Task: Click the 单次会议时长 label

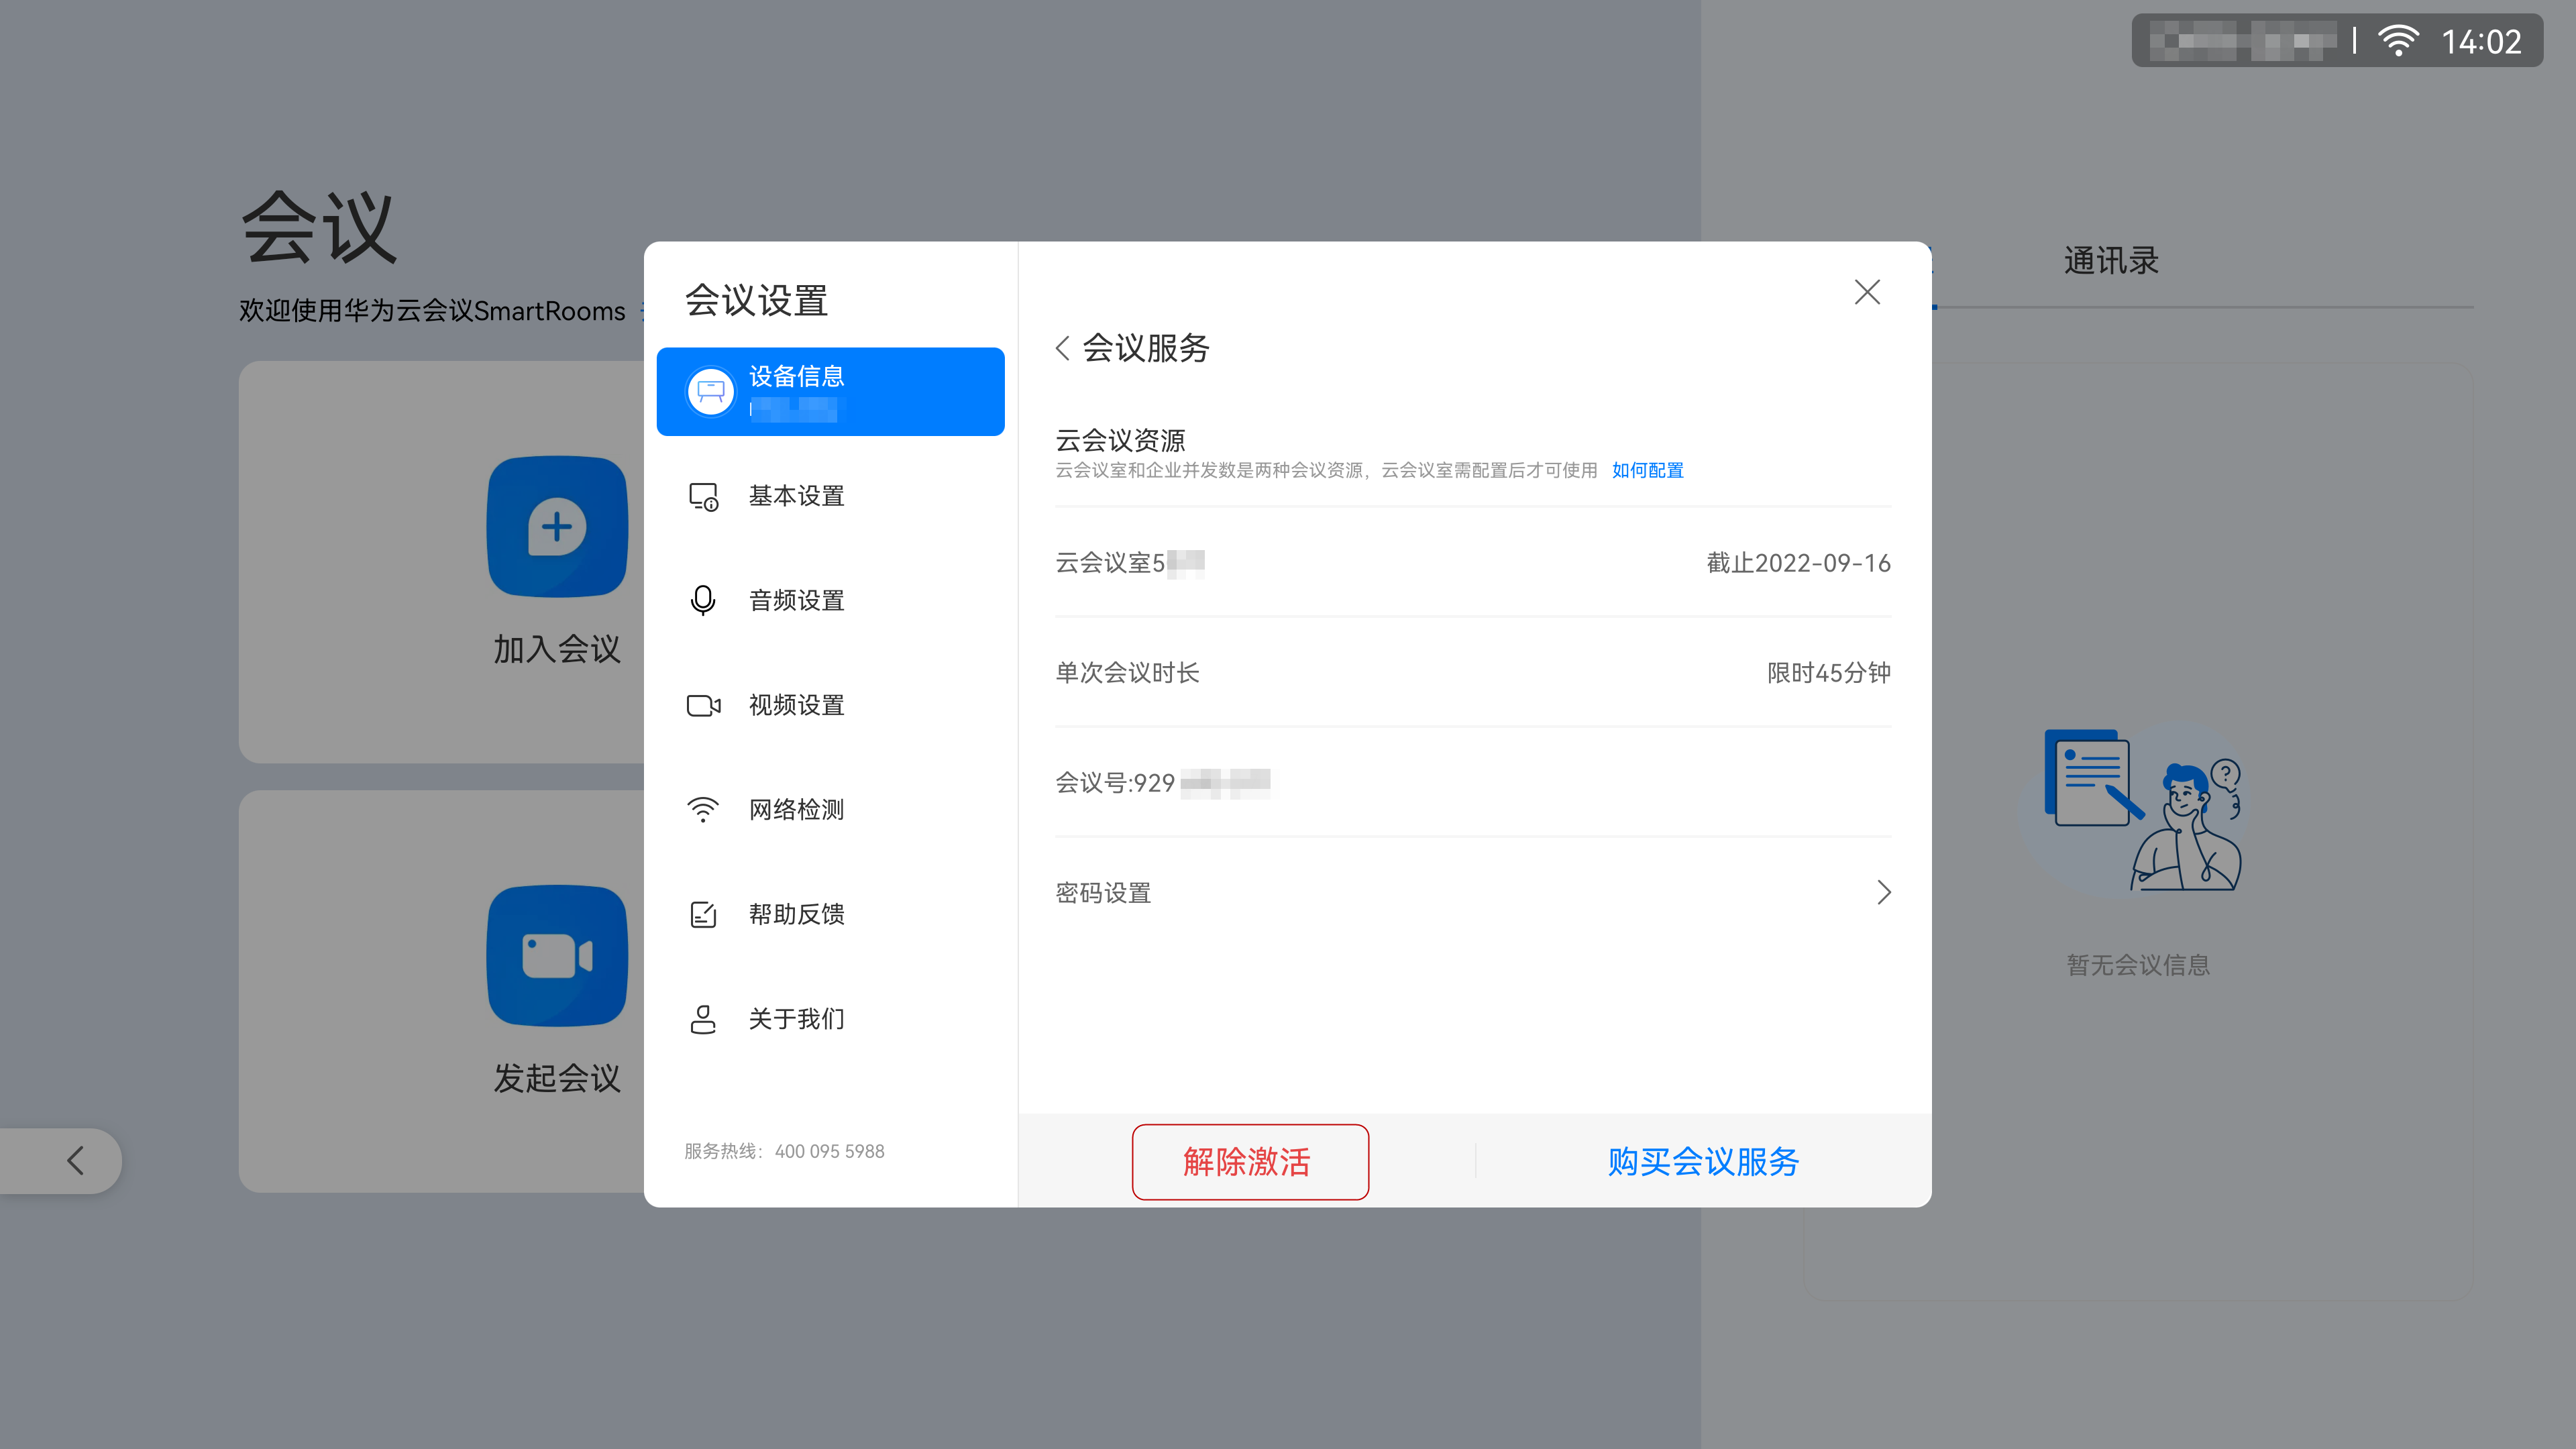Action: coord(1127,673)
